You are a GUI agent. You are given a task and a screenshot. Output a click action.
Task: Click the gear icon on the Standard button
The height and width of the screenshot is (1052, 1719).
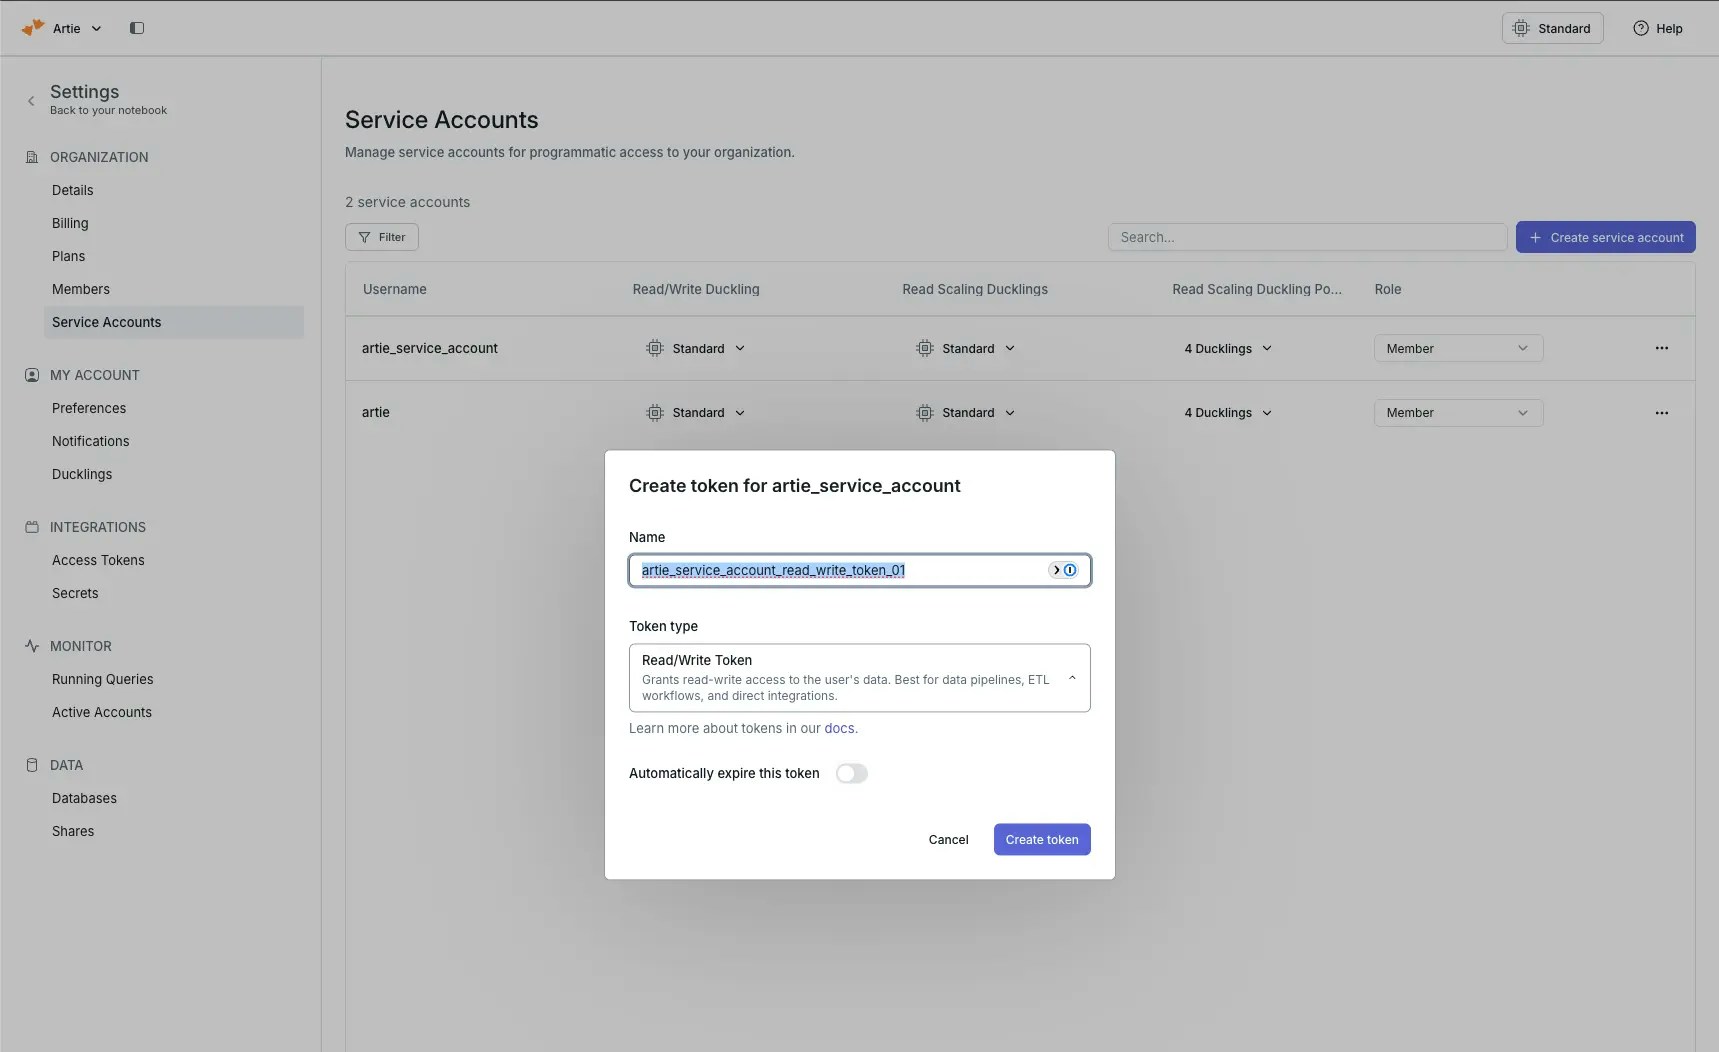pos(1521,28)
